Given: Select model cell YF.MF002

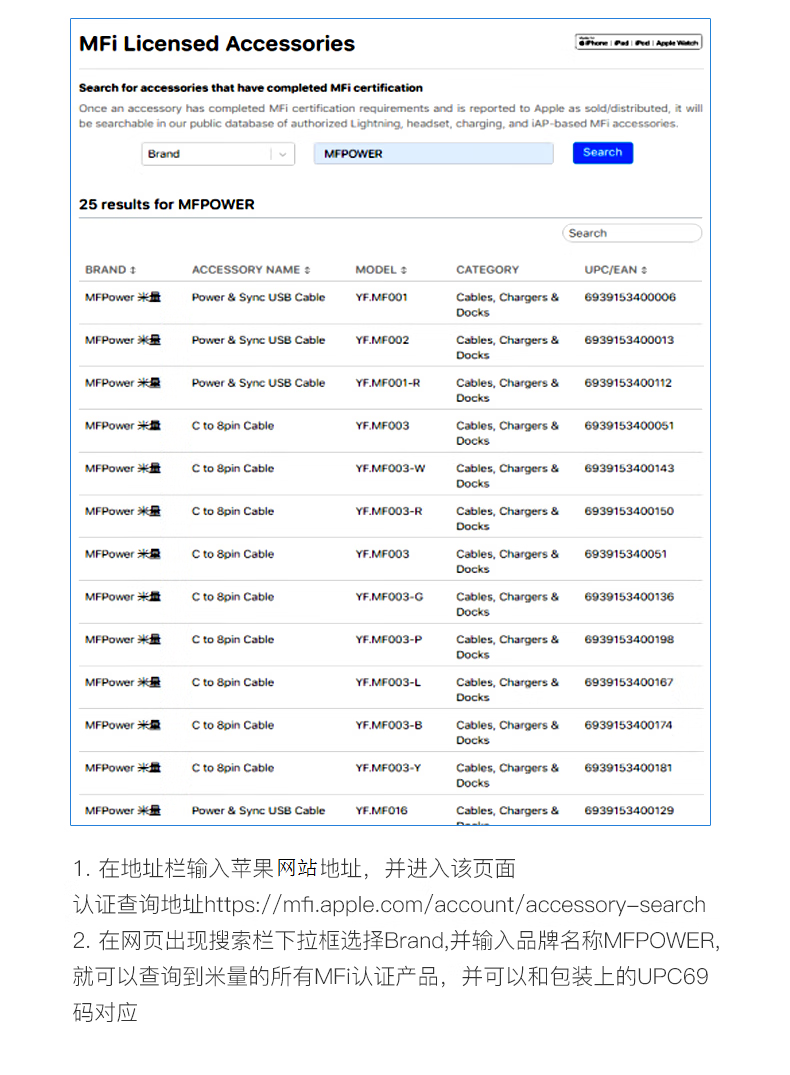Looking at the screenshot, I should click(x=382, y=340).
